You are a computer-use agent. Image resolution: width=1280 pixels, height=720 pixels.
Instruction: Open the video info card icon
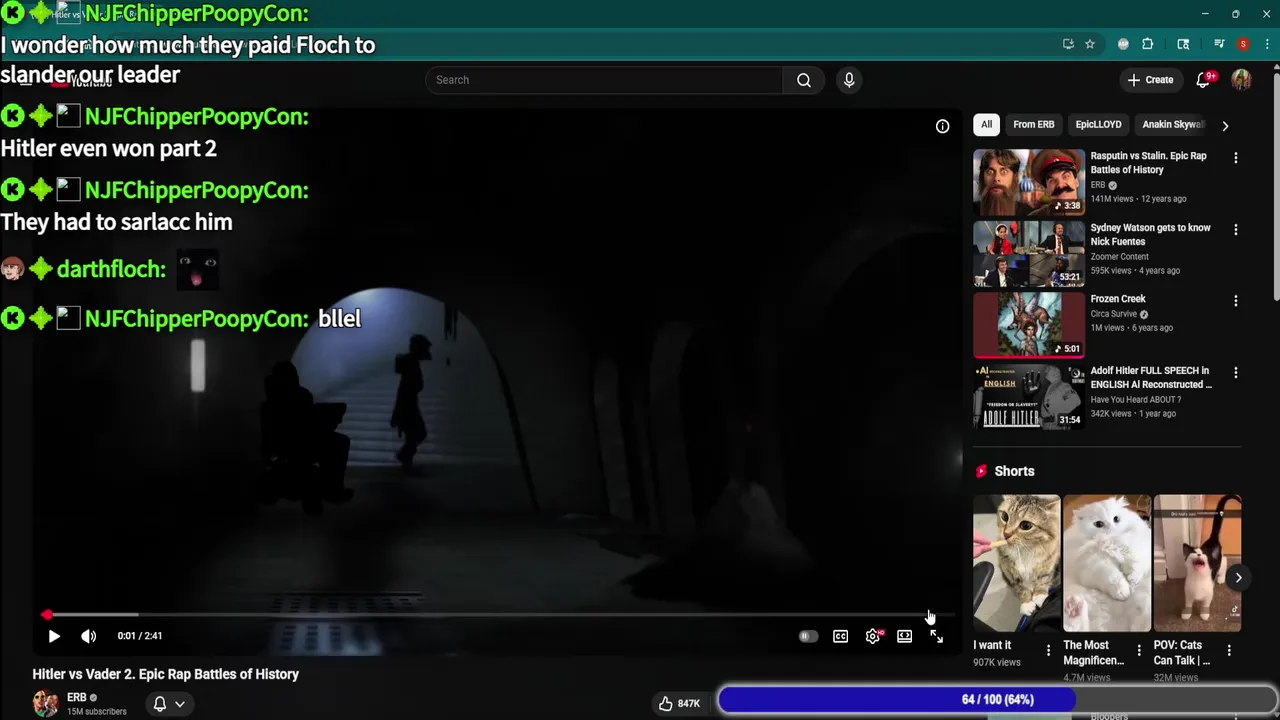click(942, 126)
